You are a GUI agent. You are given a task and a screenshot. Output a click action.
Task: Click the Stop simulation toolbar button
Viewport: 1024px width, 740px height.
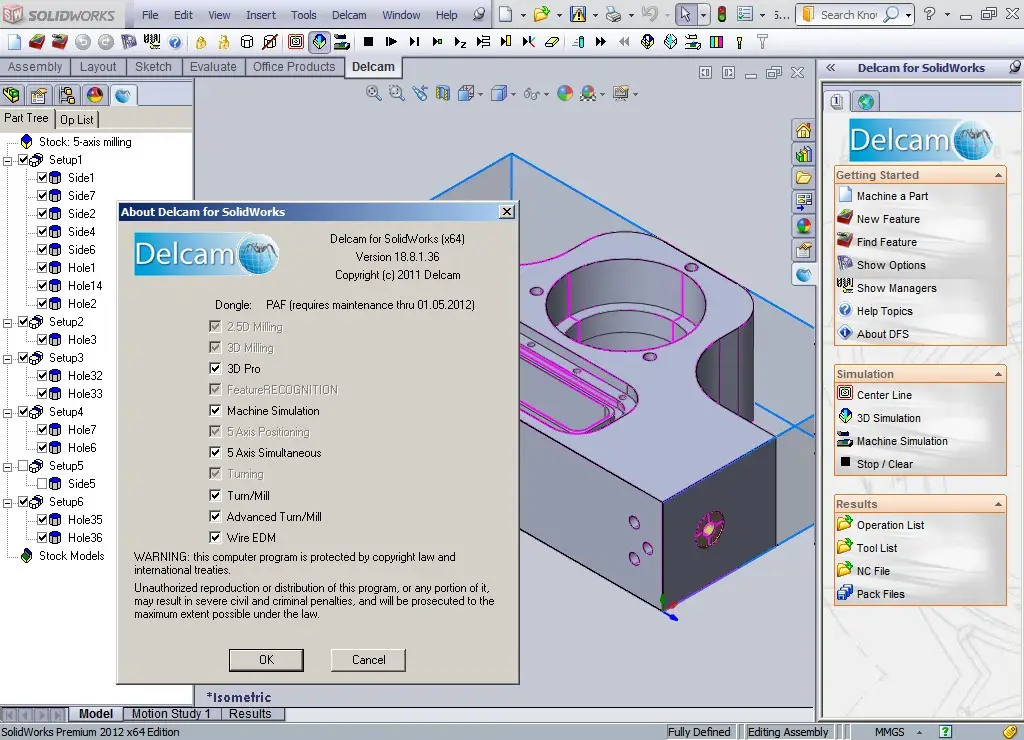(368, 42)
